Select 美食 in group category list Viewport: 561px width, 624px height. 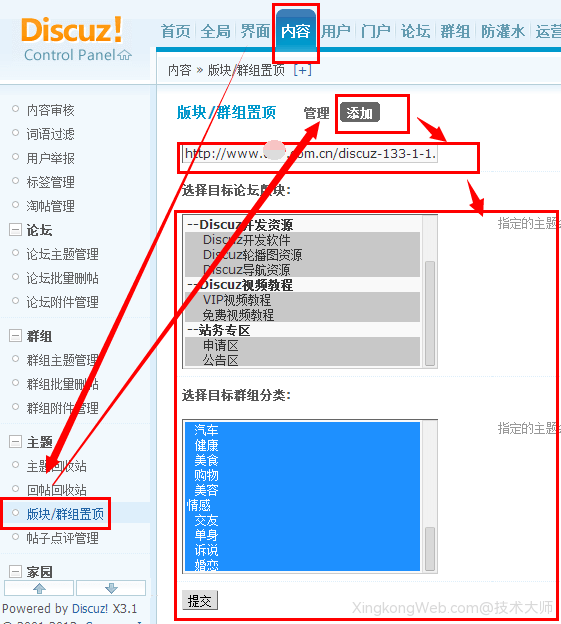point(302,460)
